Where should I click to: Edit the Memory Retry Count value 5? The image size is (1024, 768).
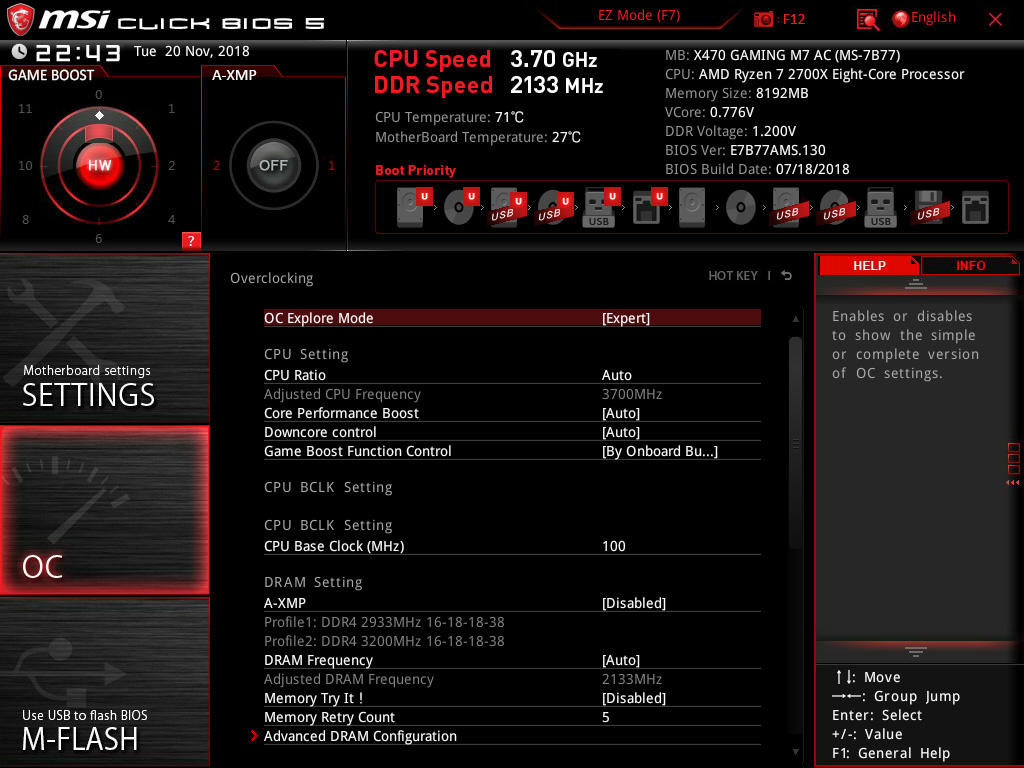click(606, 717)
